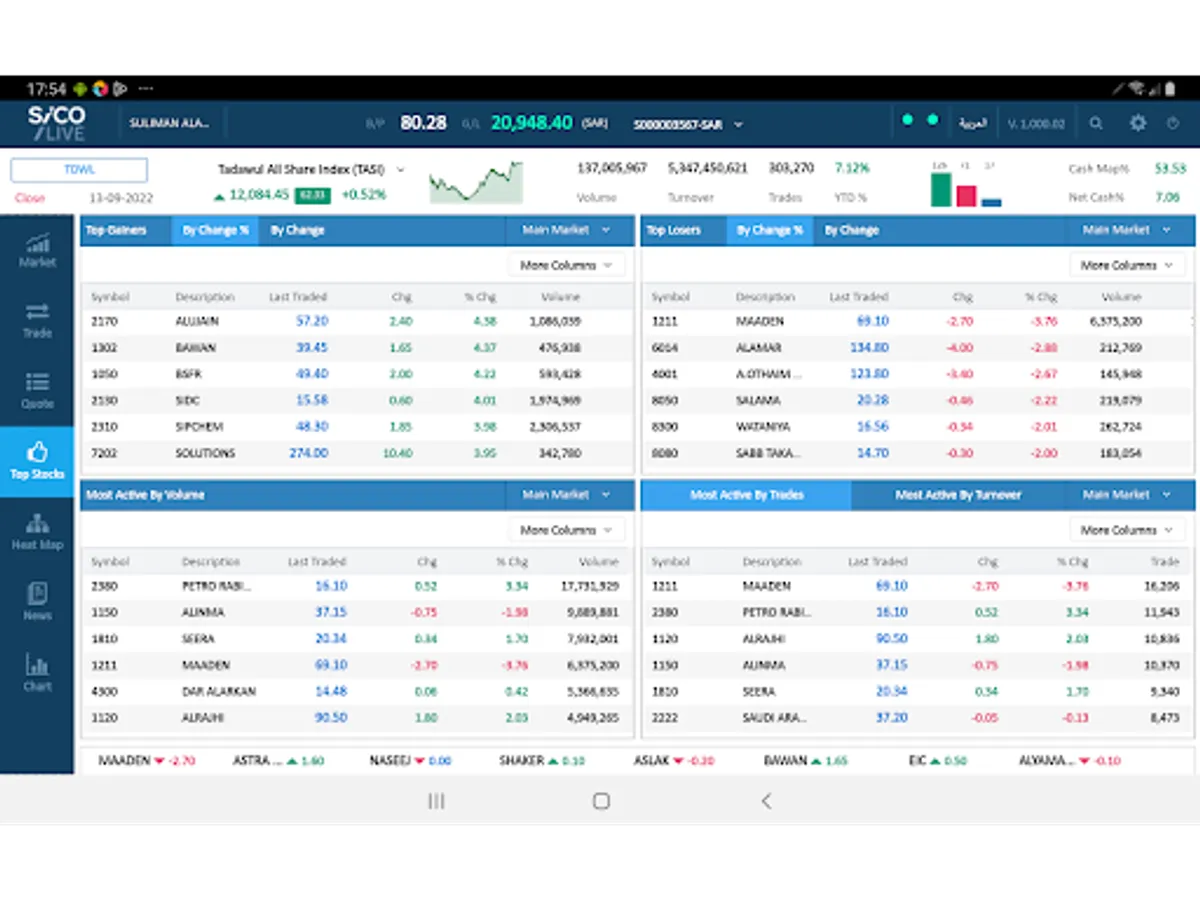Click the TDWL exchange field
1200x900 pixels.
click(79, 170)
